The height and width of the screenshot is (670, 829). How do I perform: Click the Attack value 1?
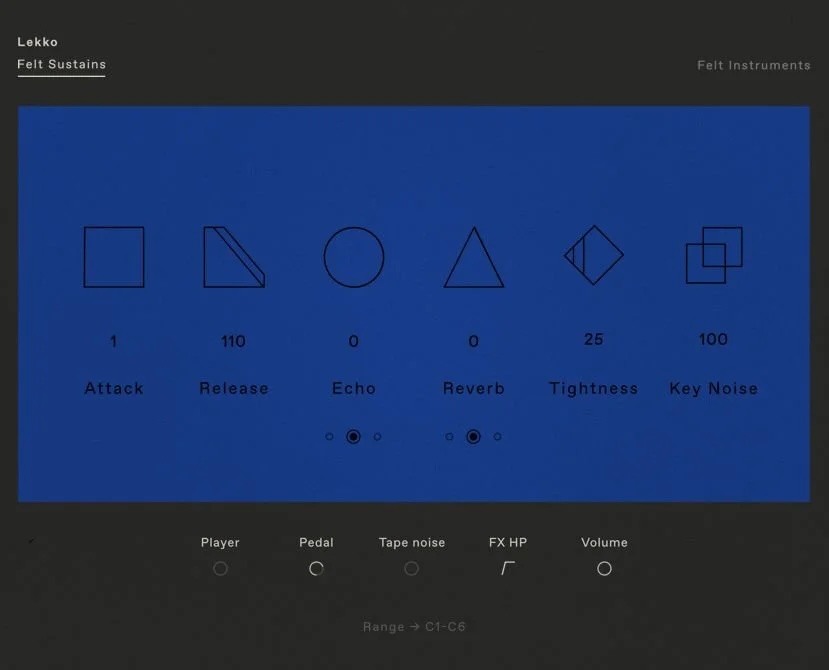(113, 341)
